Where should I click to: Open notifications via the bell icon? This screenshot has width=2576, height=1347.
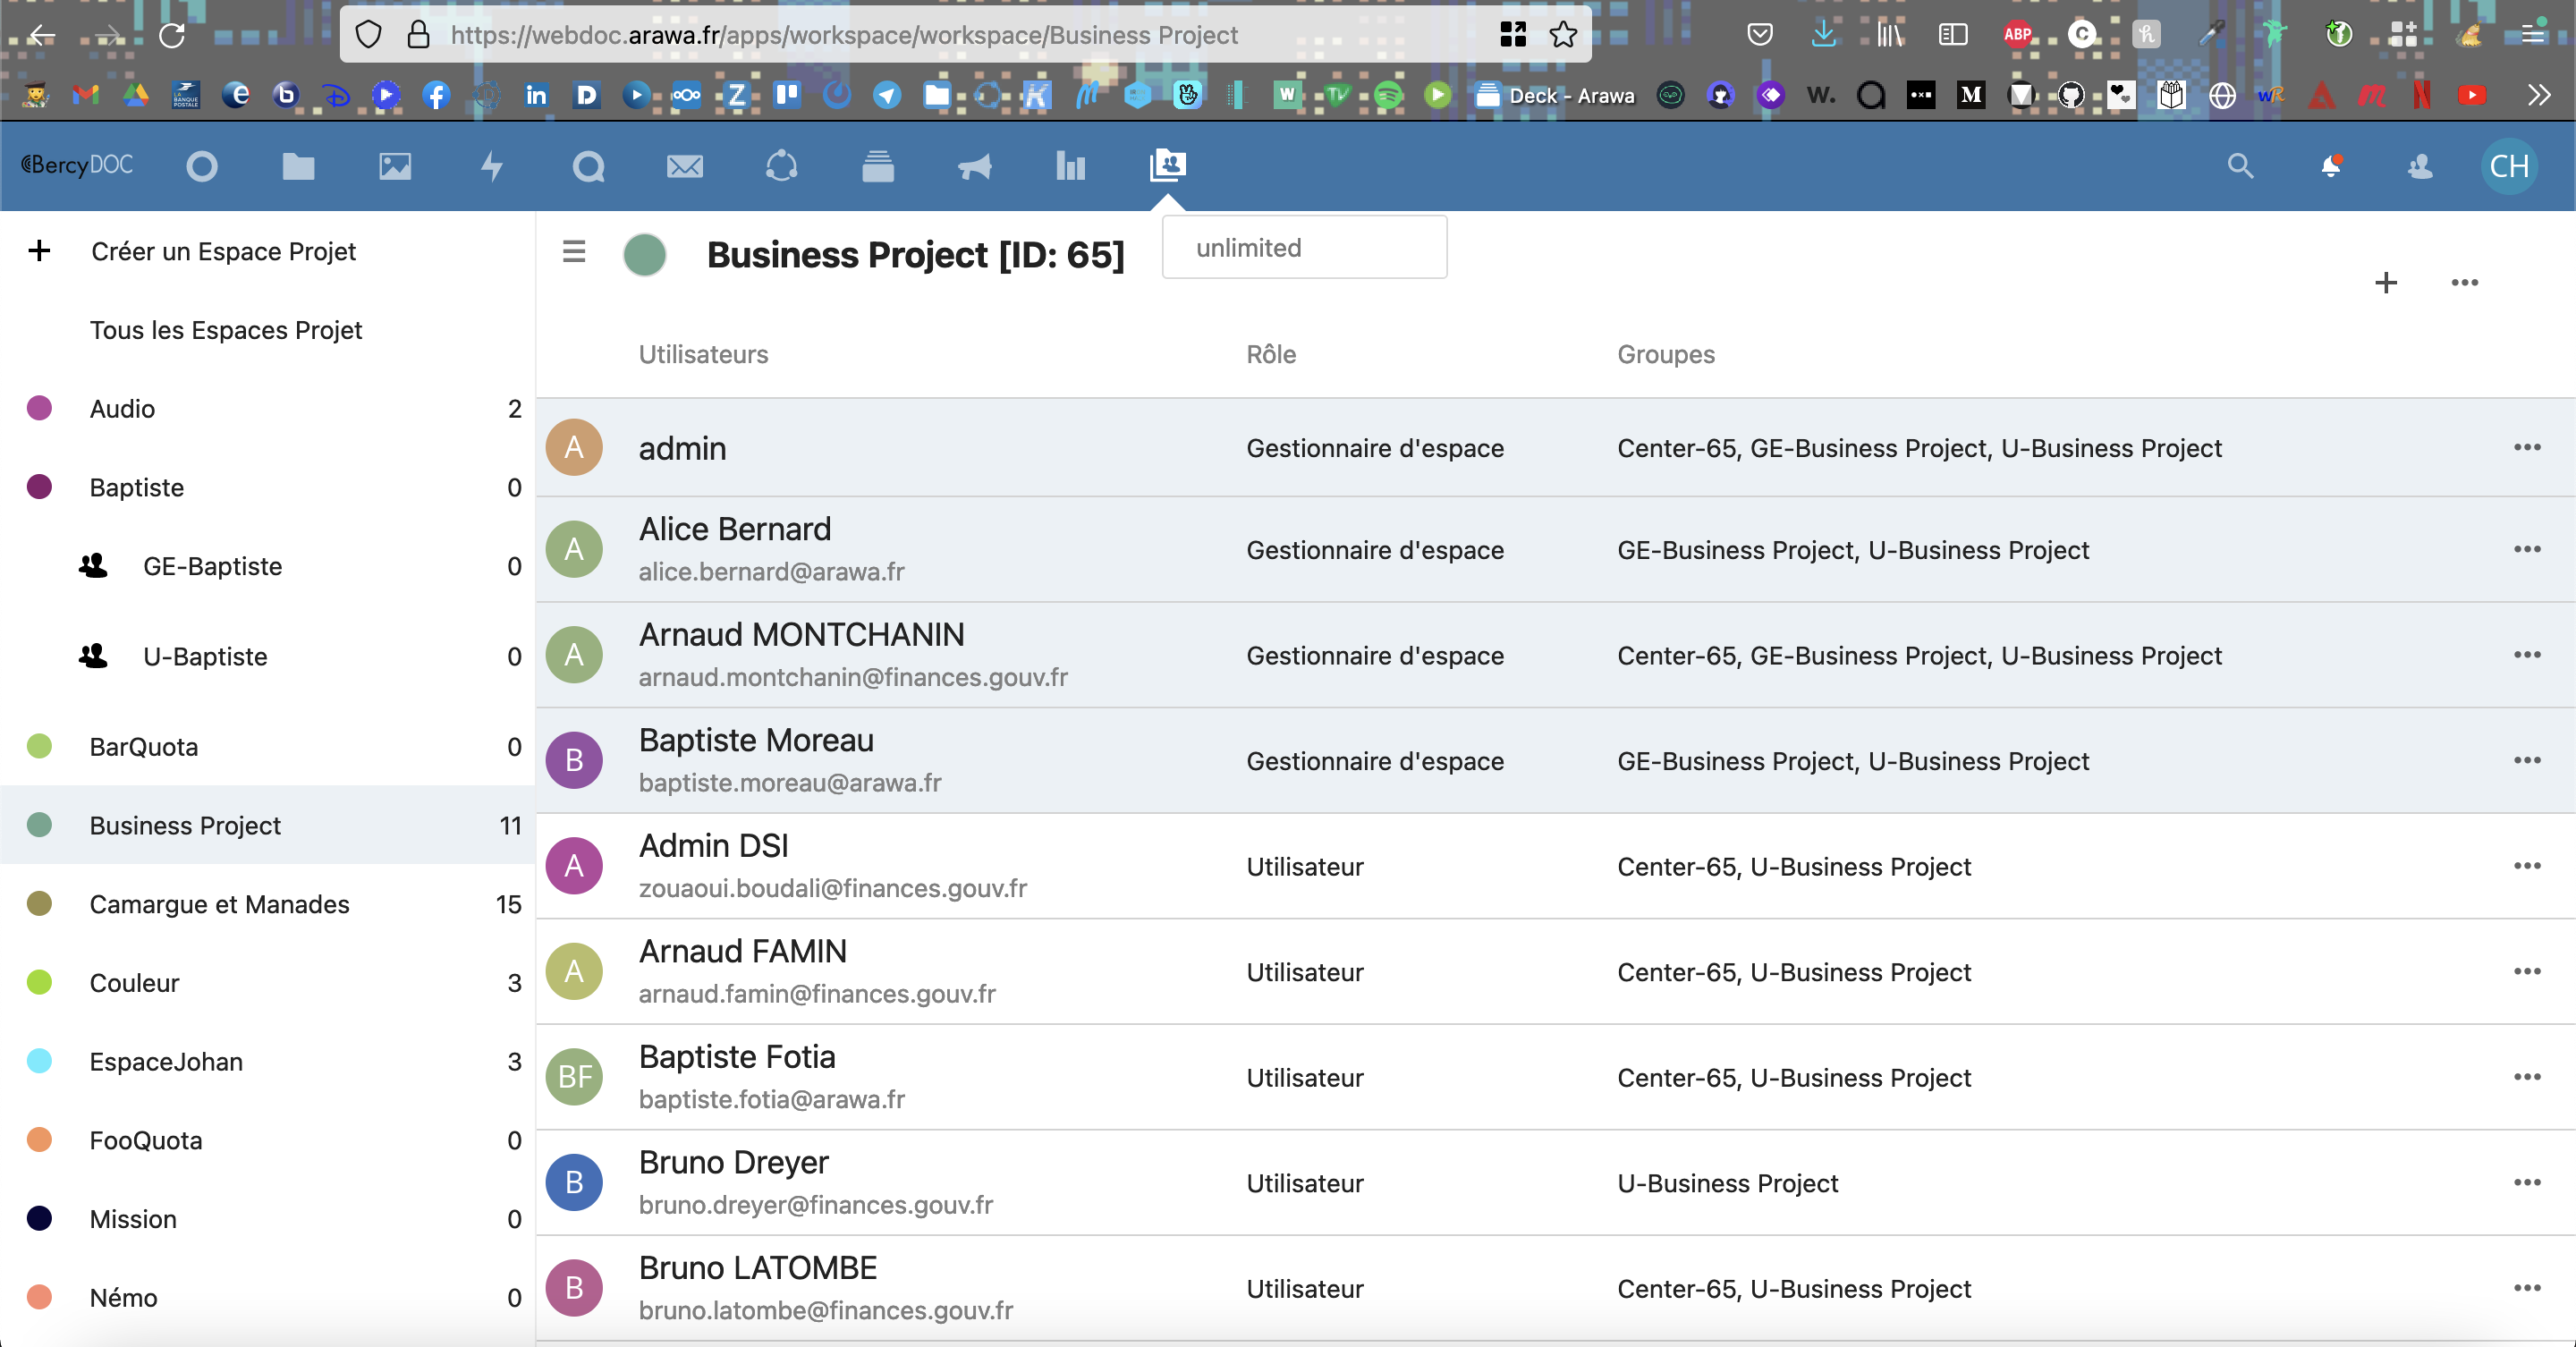tap(2330, 165)
